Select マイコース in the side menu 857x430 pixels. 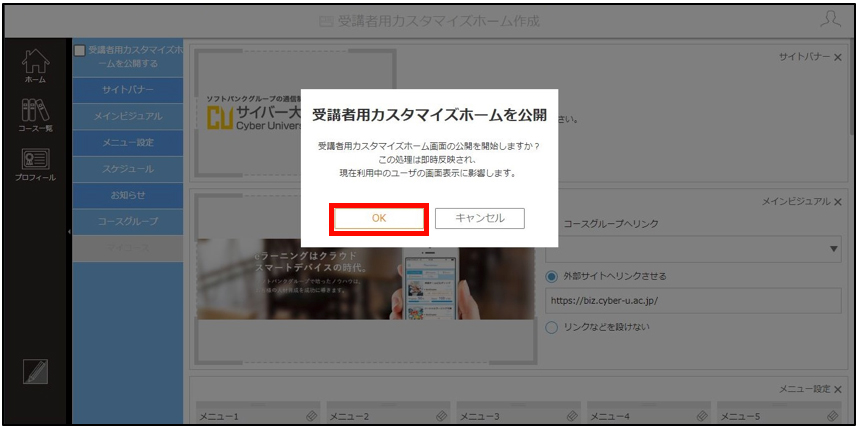[128, 248]
